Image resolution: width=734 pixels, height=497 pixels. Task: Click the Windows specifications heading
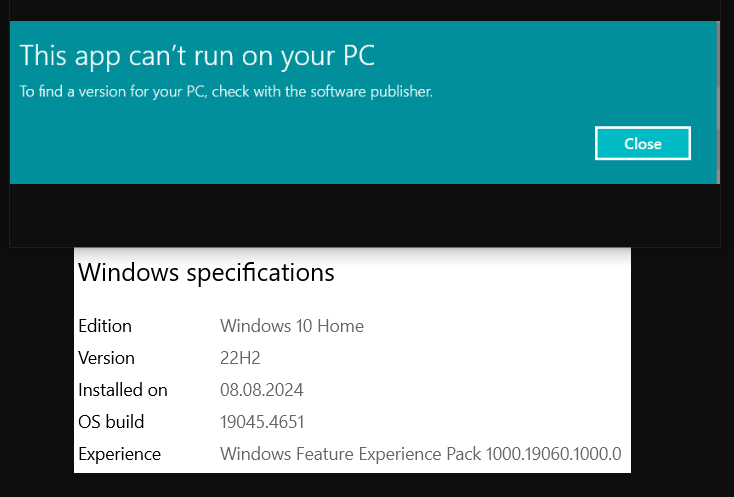[x=206, y=272]
